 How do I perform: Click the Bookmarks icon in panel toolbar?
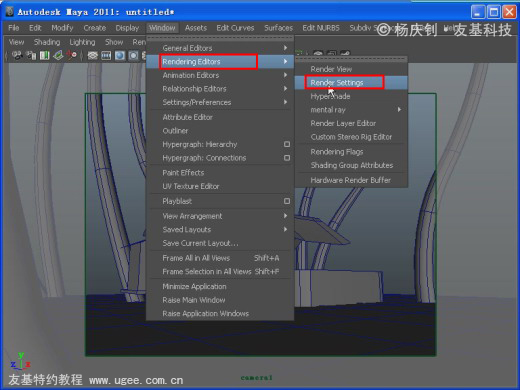(x=45, y=55)
